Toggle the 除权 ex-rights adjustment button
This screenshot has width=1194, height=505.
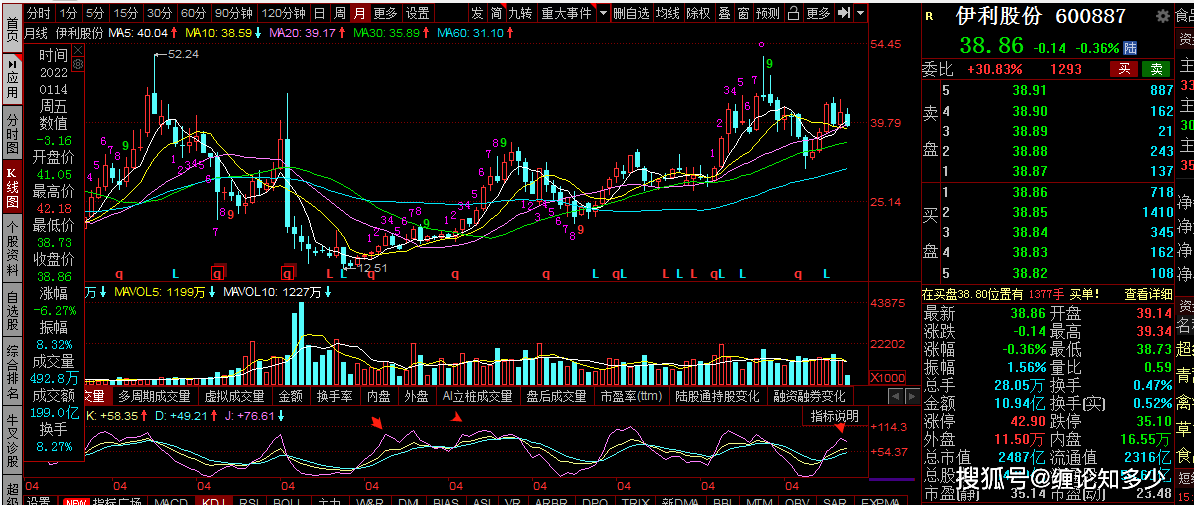(698, 13)
